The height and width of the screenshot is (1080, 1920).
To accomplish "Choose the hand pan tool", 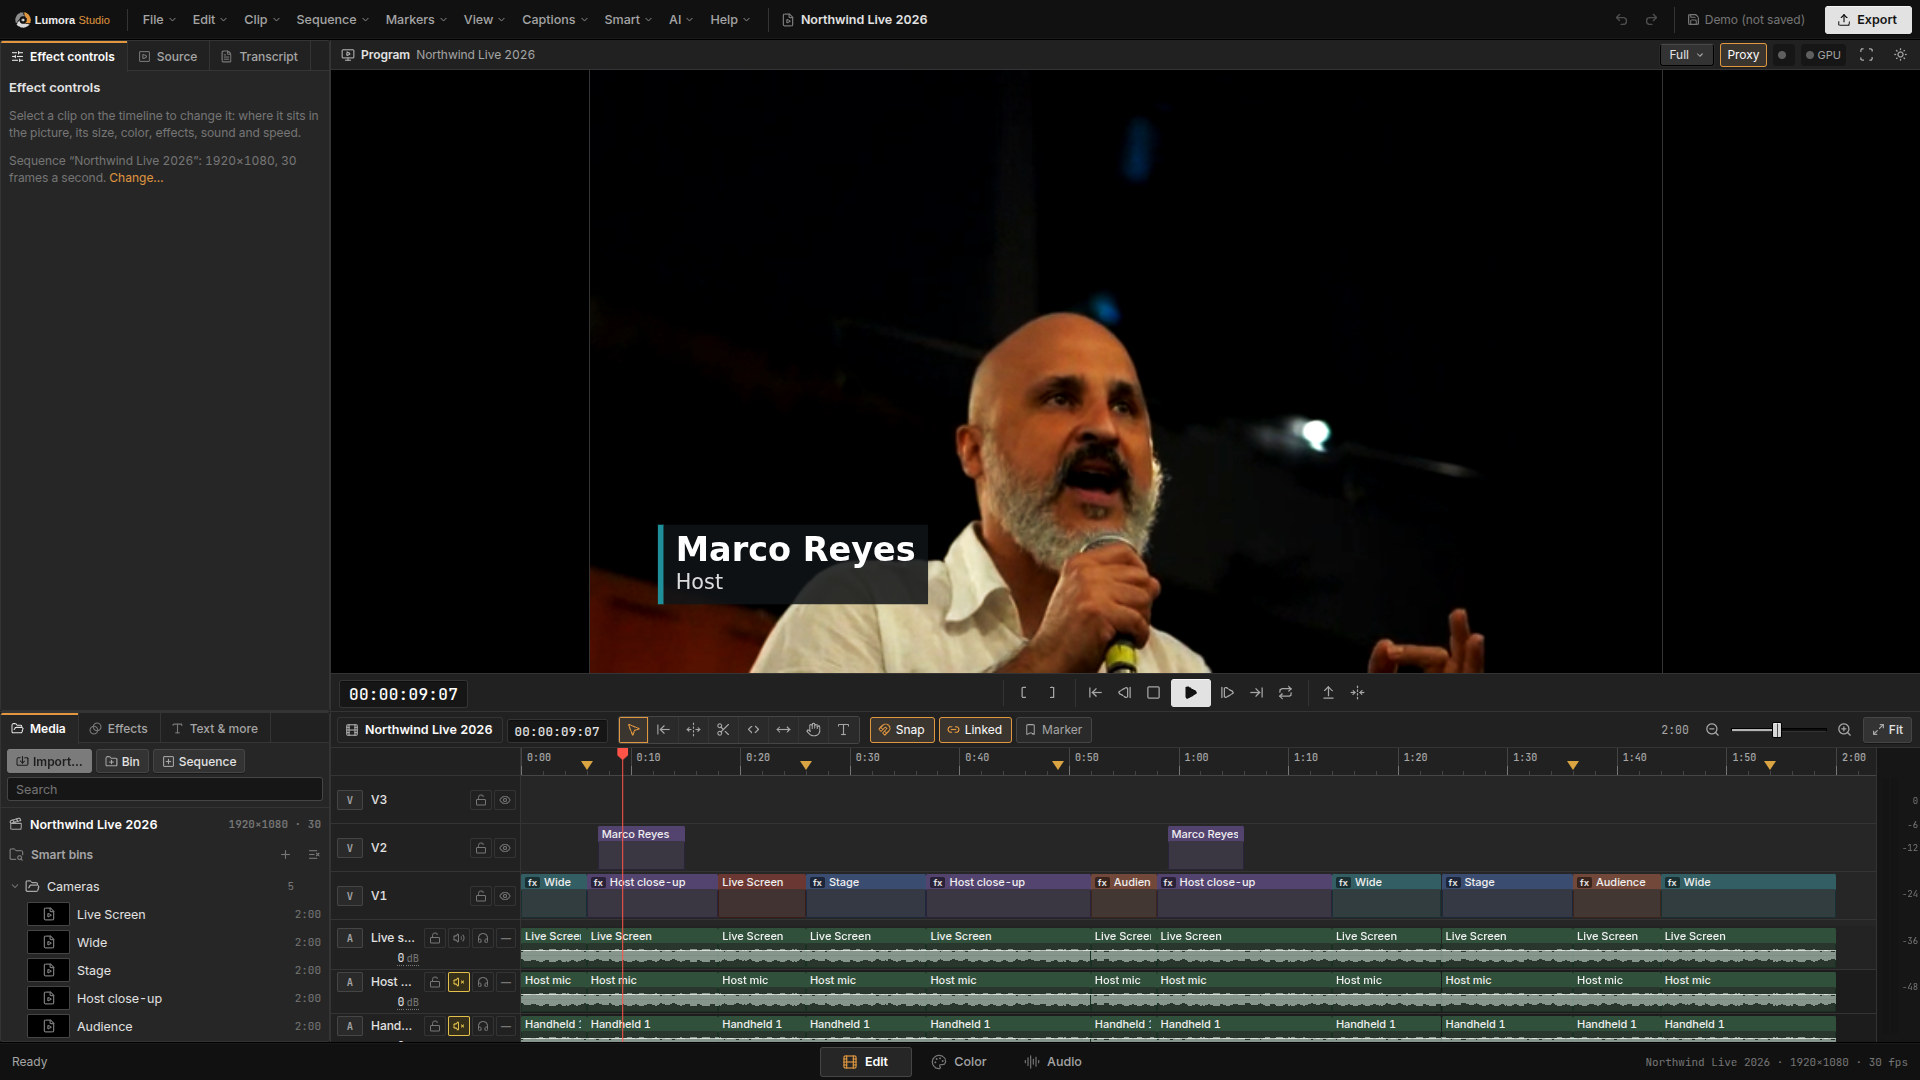I will pyautogui.click(x=813, y=730).
